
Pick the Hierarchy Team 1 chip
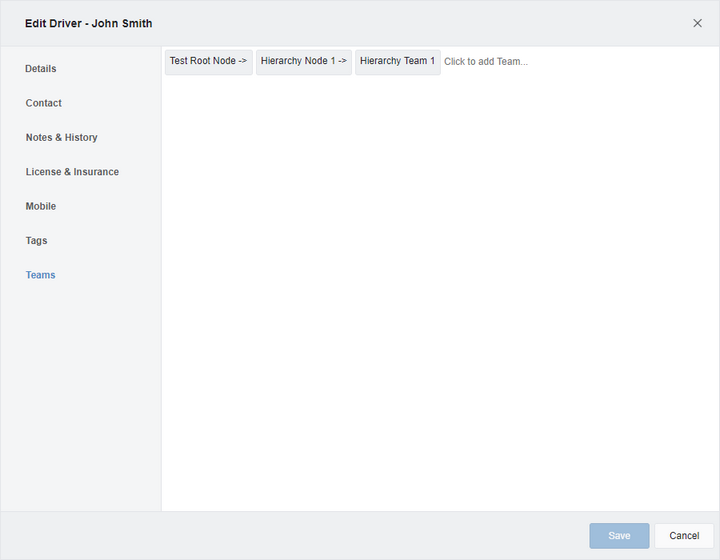(397, 62)
